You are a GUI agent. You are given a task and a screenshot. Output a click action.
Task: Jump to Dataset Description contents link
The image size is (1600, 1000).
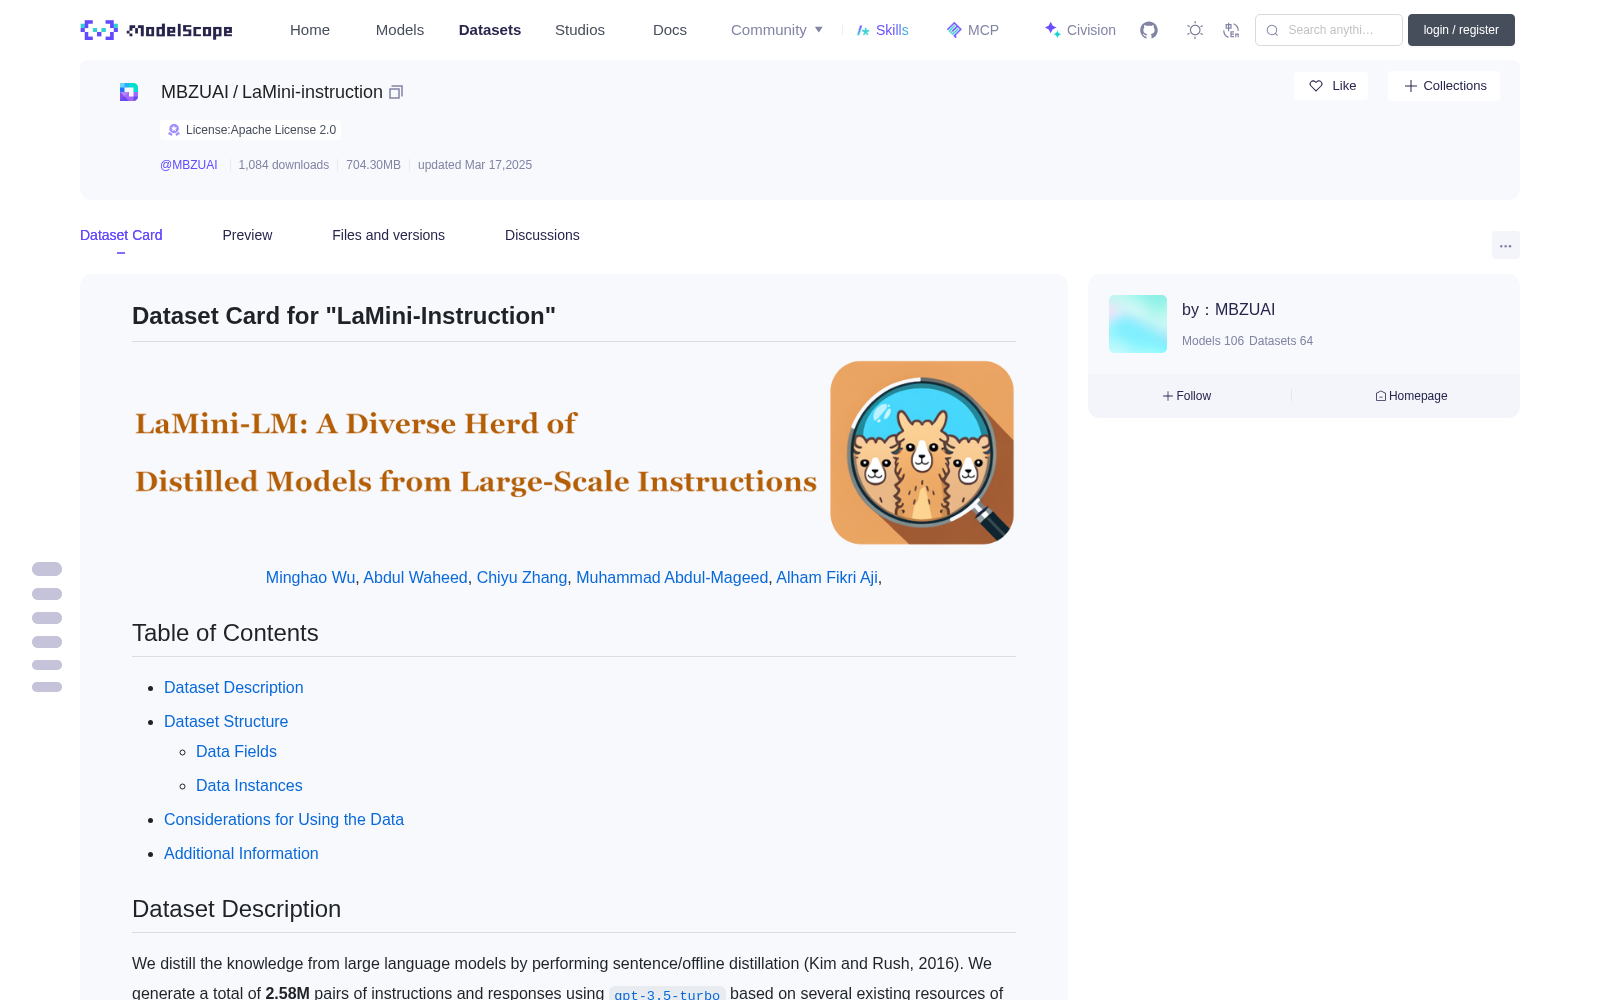coord(233,687)
